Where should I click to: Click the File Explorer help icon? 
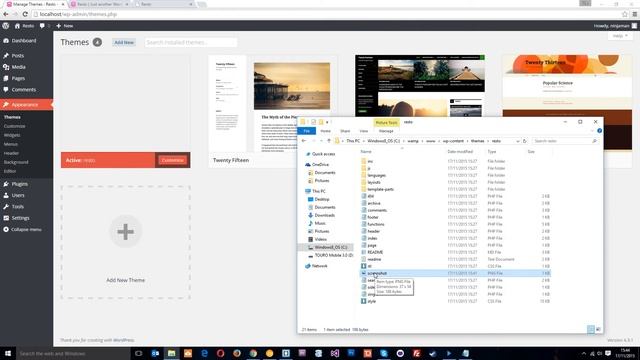599,131
